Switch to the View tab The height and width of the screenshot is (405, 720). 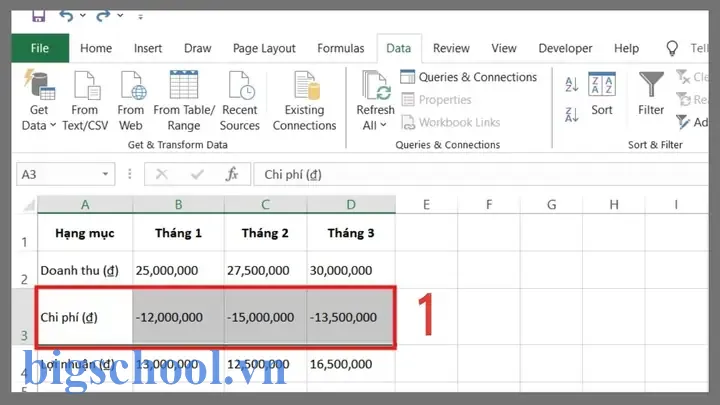coord(504,48)
